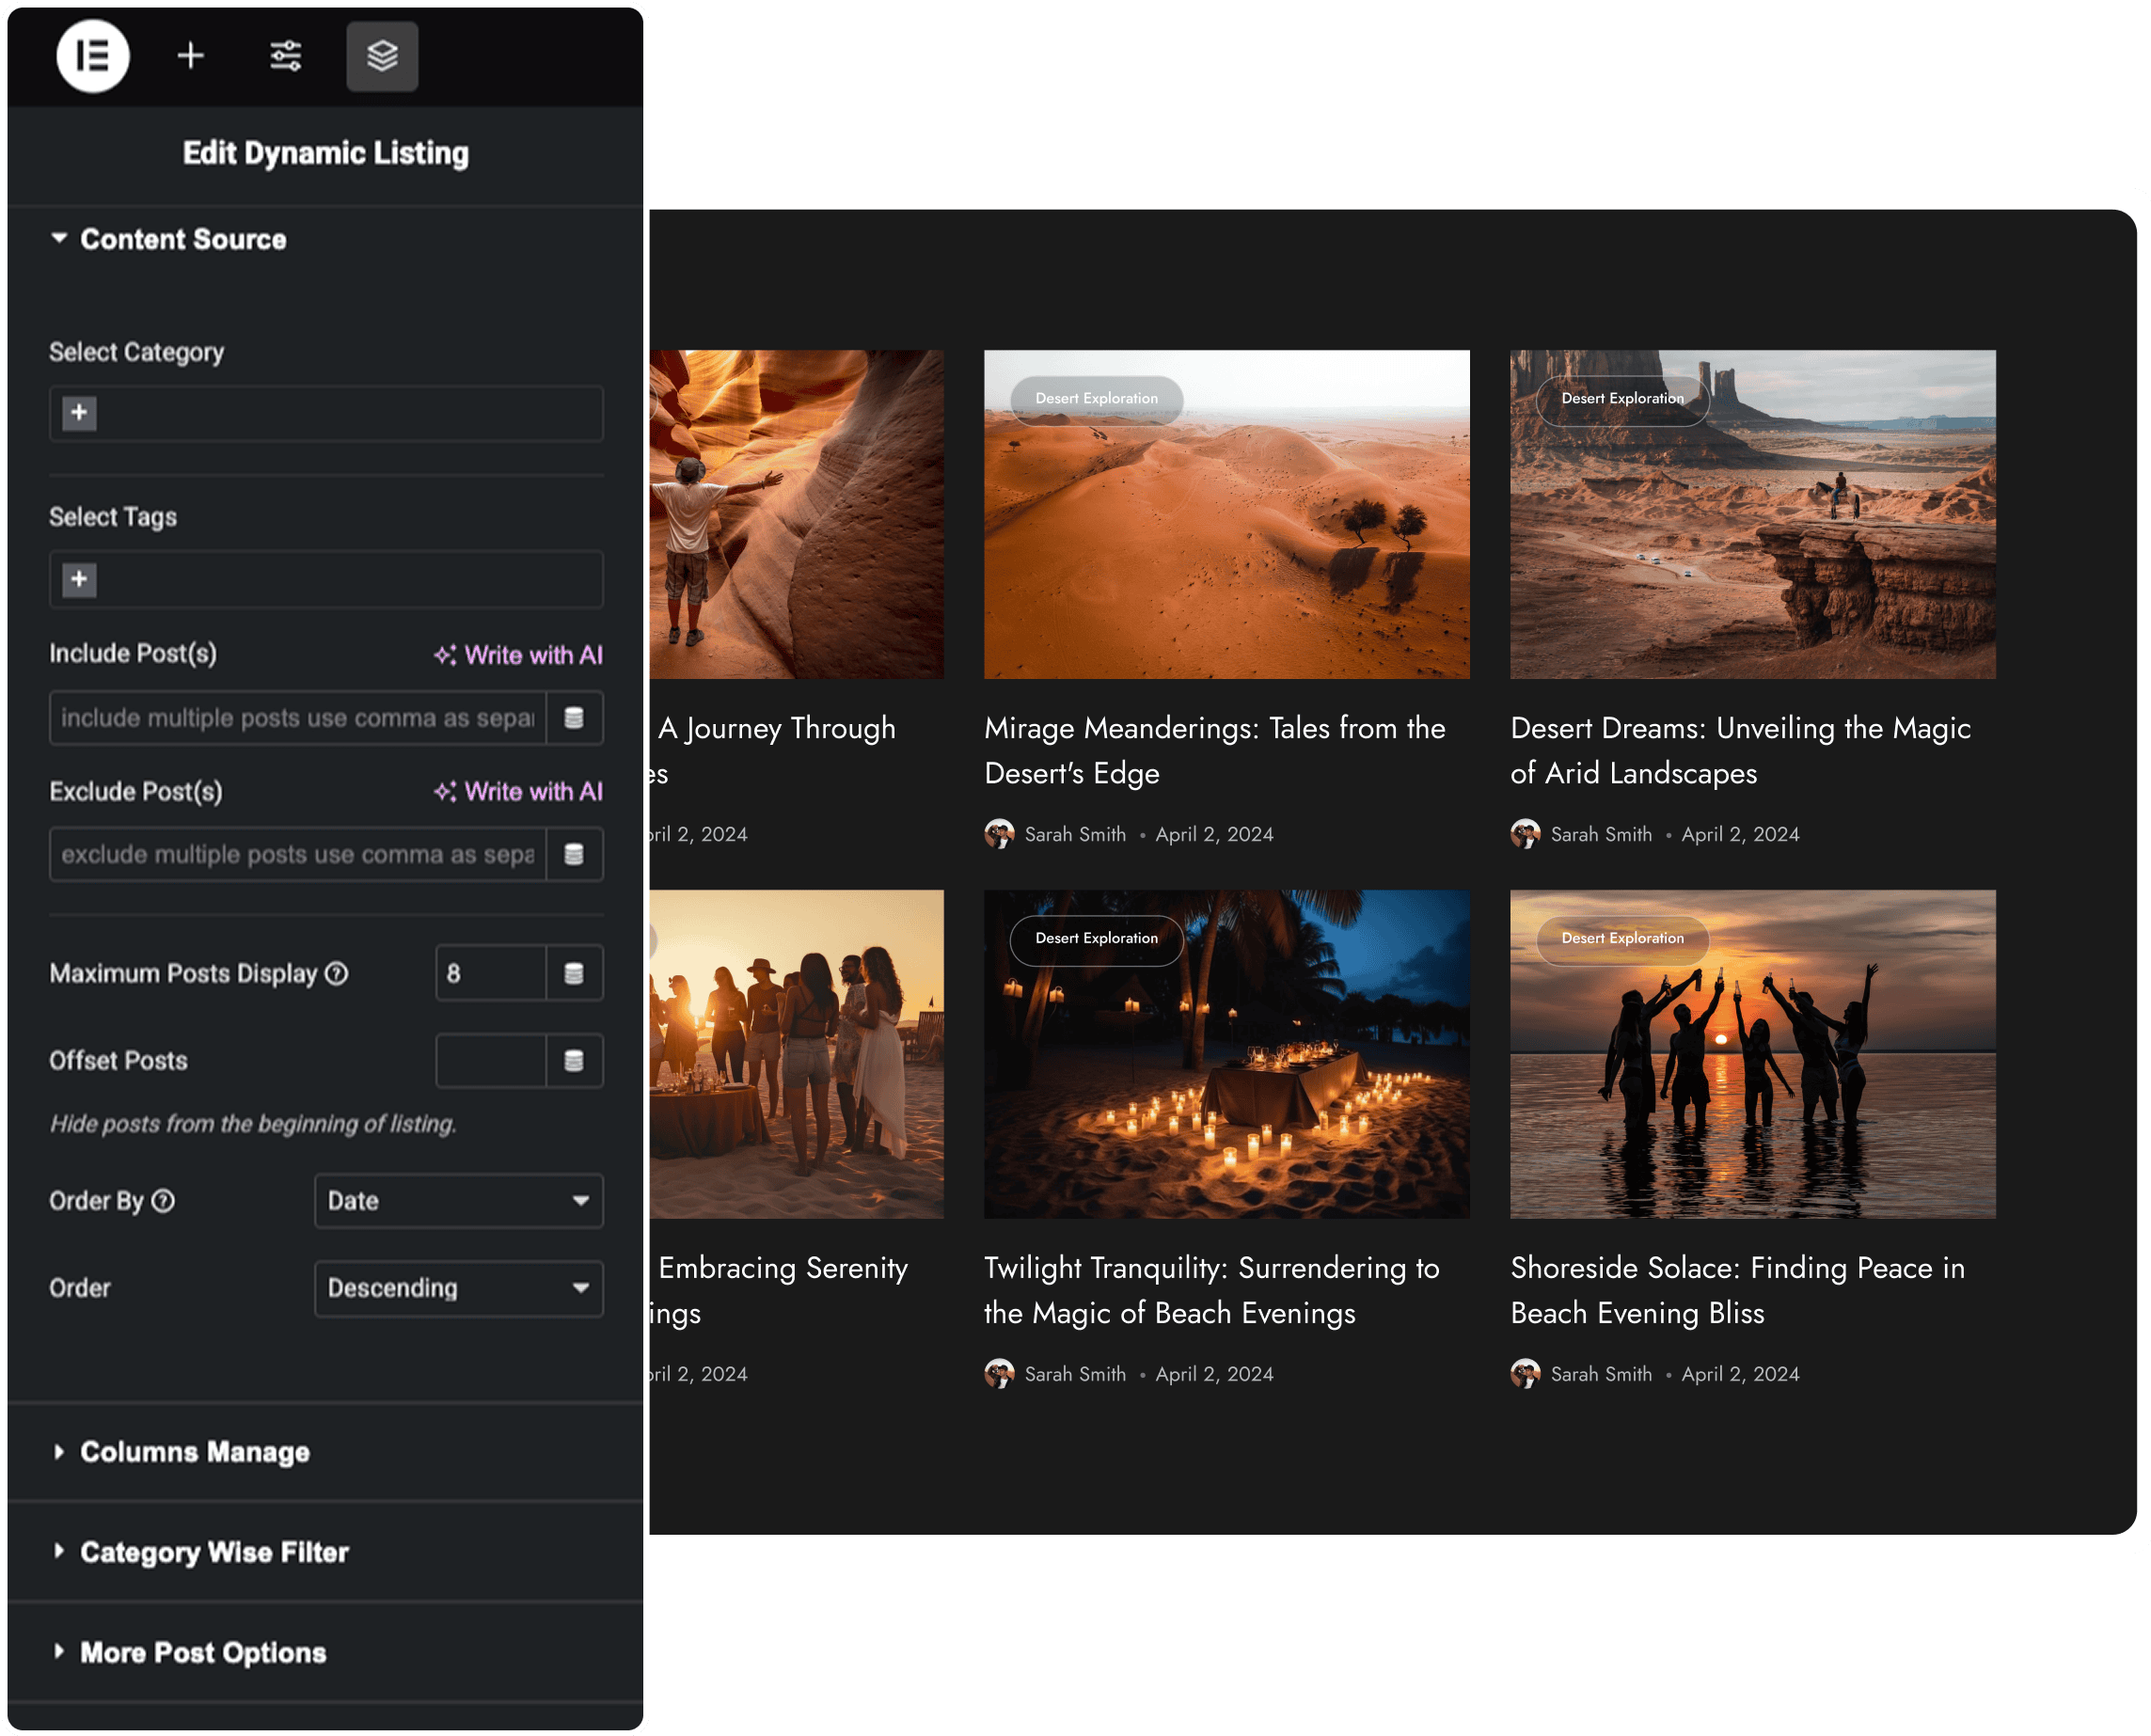Click dynamic tags icon for Exclude Post(s)
The height and width of the screenshot is (1736, 2151).
tap(574, 854)
